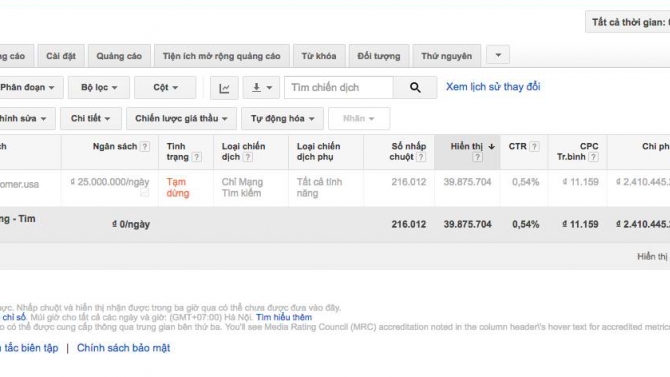Open the Chính sách bảo mật link
The height and width of the screenshot is (377, 670).
coord(123,348)
